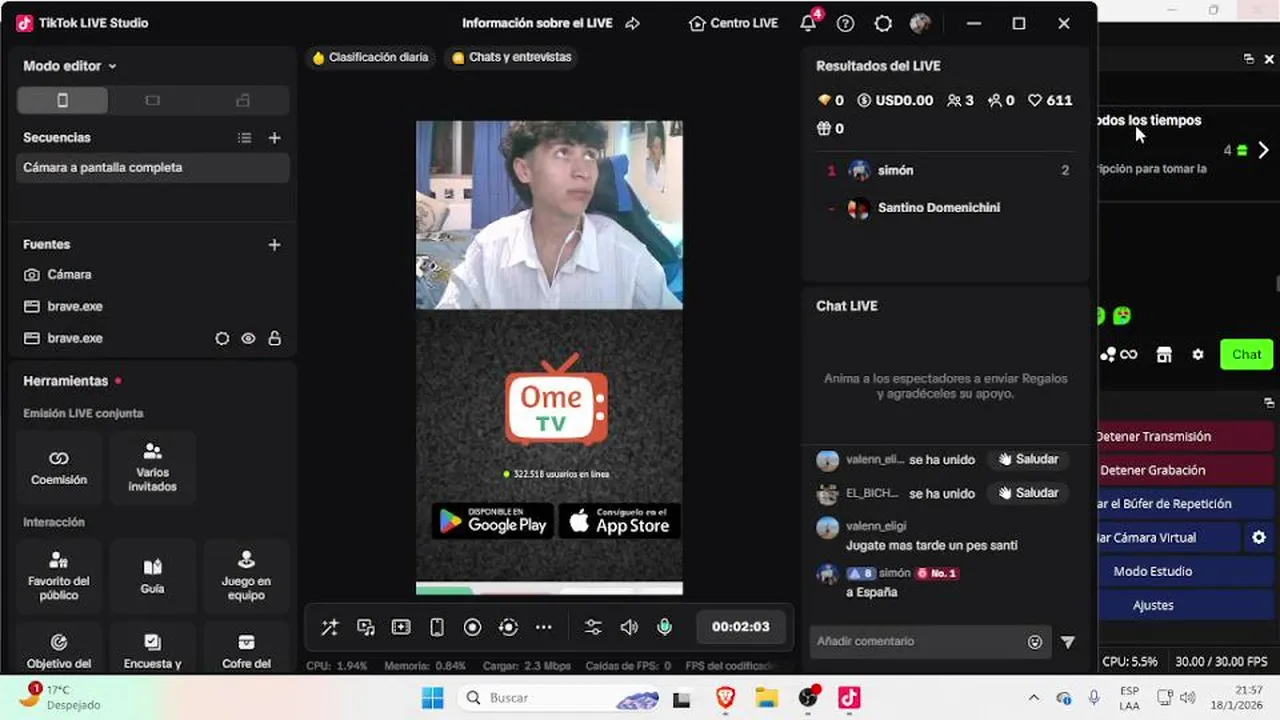1280x720 pixels.
Task: Select the portrait phone layout tab
Action: pyautogui.click(x=62, y=100)
